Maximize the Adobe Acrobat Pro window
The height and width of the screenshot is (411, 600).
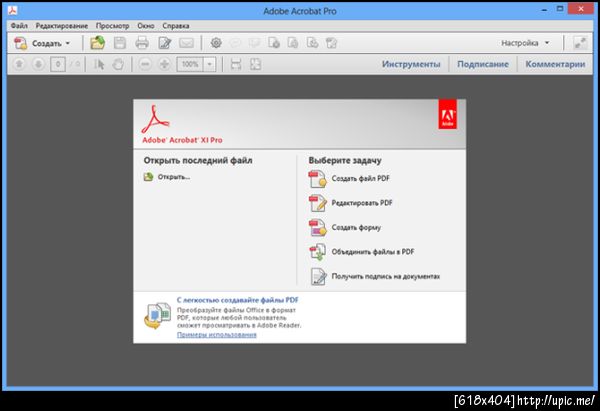(x=560, y=9)
